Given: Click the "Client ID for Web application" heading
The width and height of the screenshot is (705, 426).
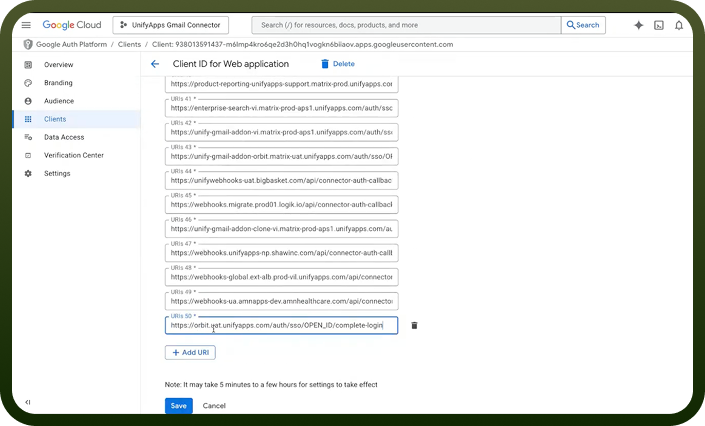Looking at the screenshot, I should (231, 64).
